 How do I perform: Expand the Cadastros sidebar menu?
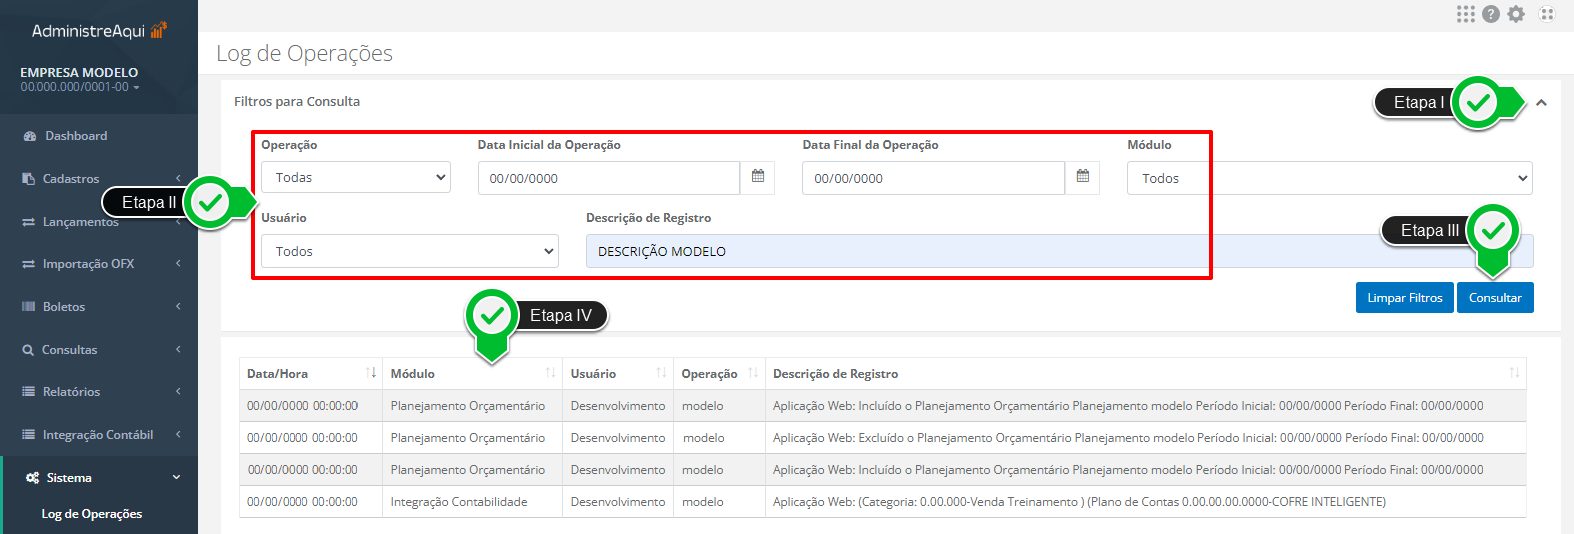98,179
